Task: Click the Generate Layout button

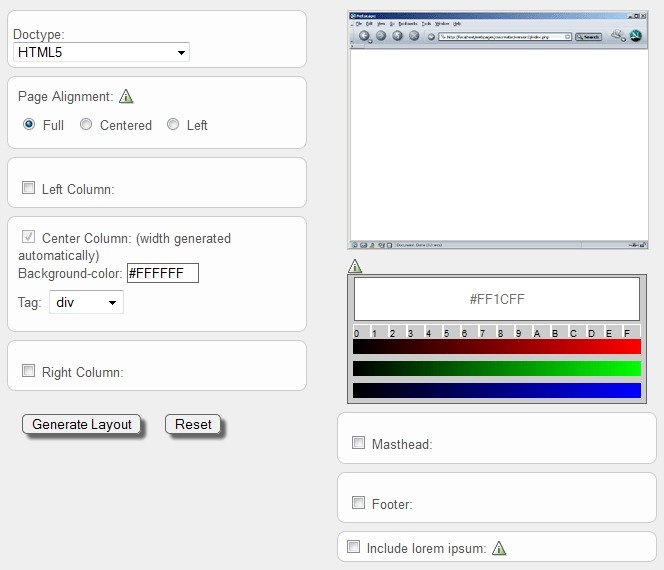Action: (x=81, y=424)
